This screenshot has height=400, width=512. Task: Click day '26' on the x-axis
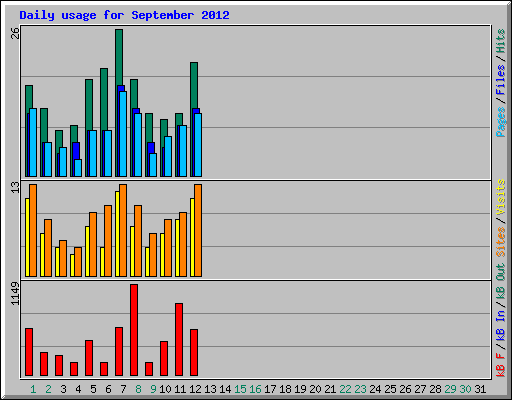tap(405, 389)
